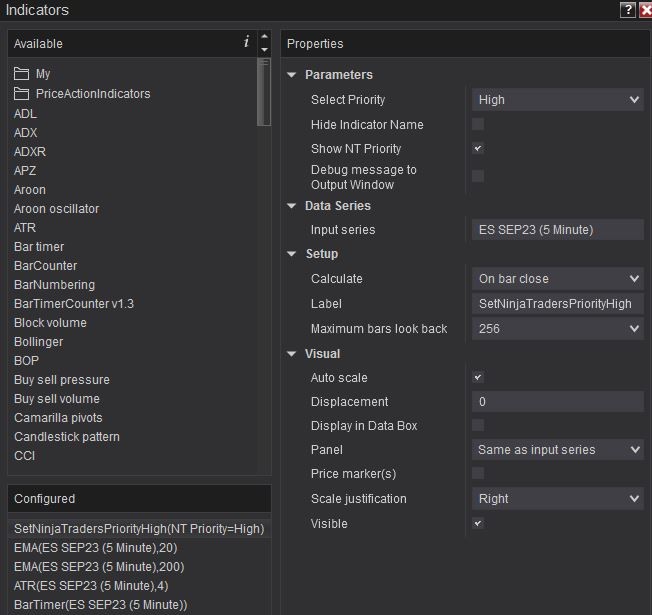
Task: Open the Calculate dropdown
Action: click(x=557, y=279)
